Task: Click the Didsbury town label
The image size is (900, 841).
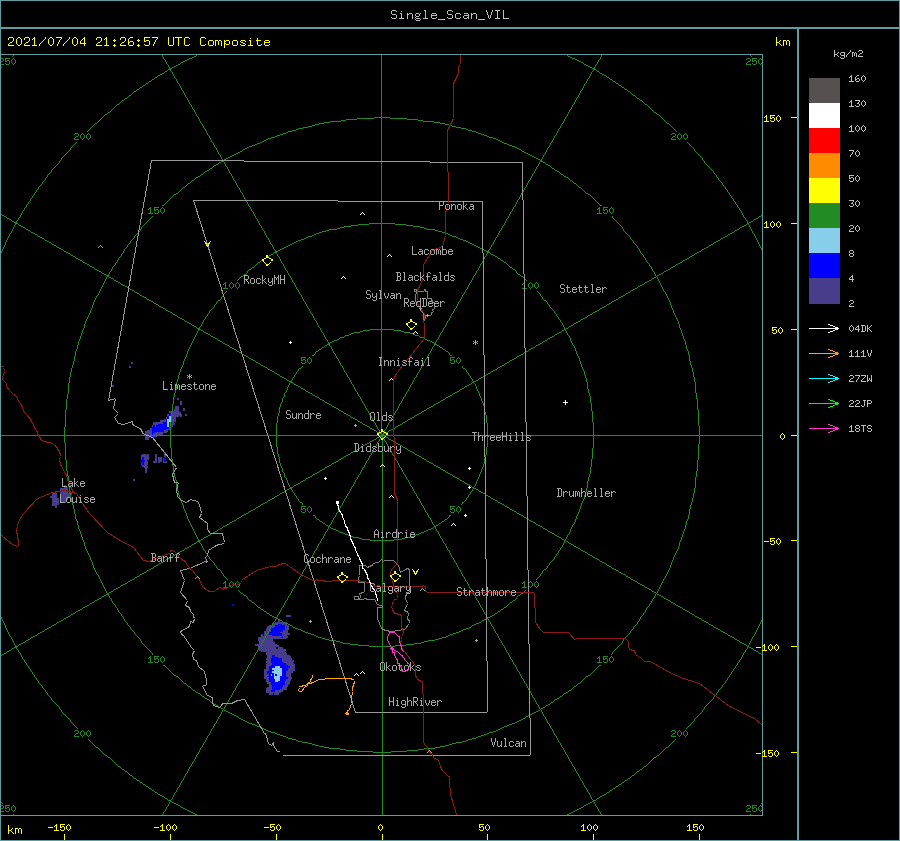Action: pyautogui.click(x=377, y=448)
